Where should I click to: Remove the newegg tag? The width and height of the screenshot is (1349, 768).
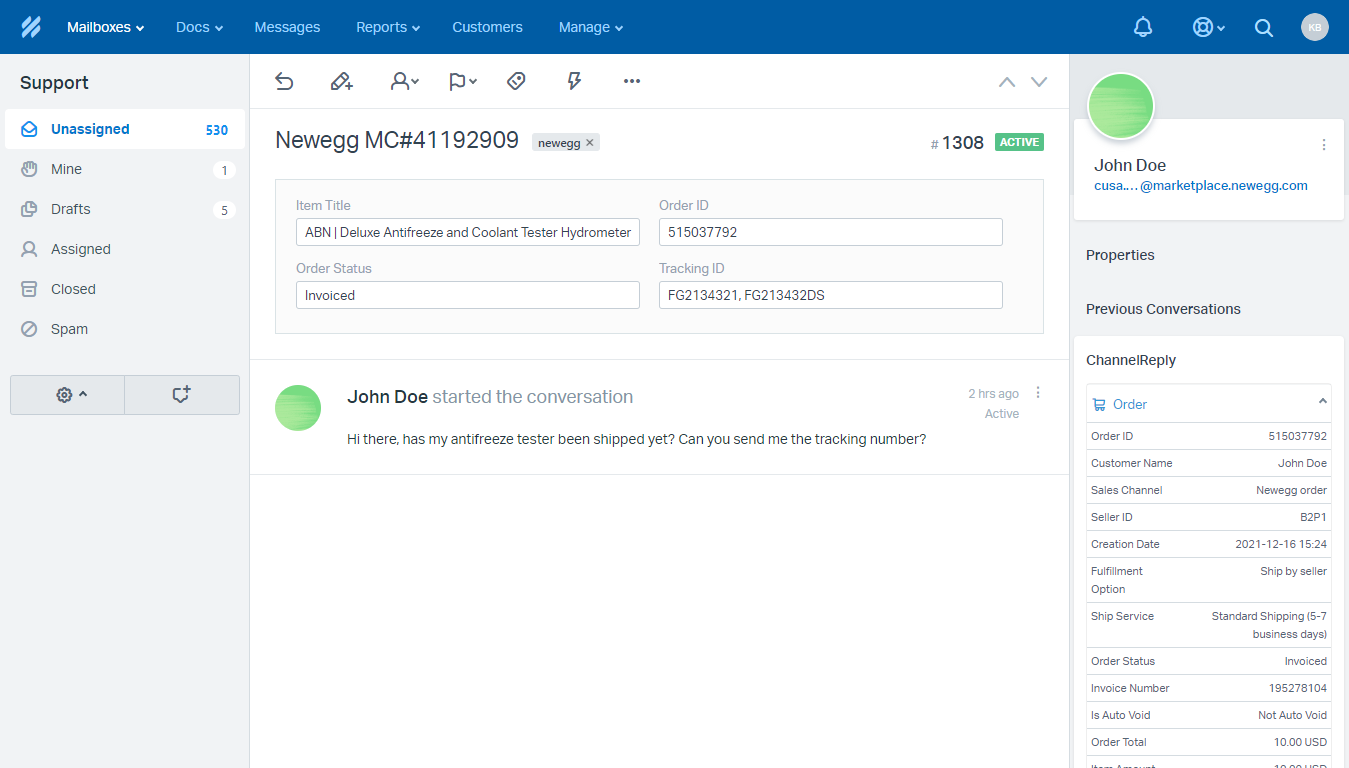pos(590,143)
